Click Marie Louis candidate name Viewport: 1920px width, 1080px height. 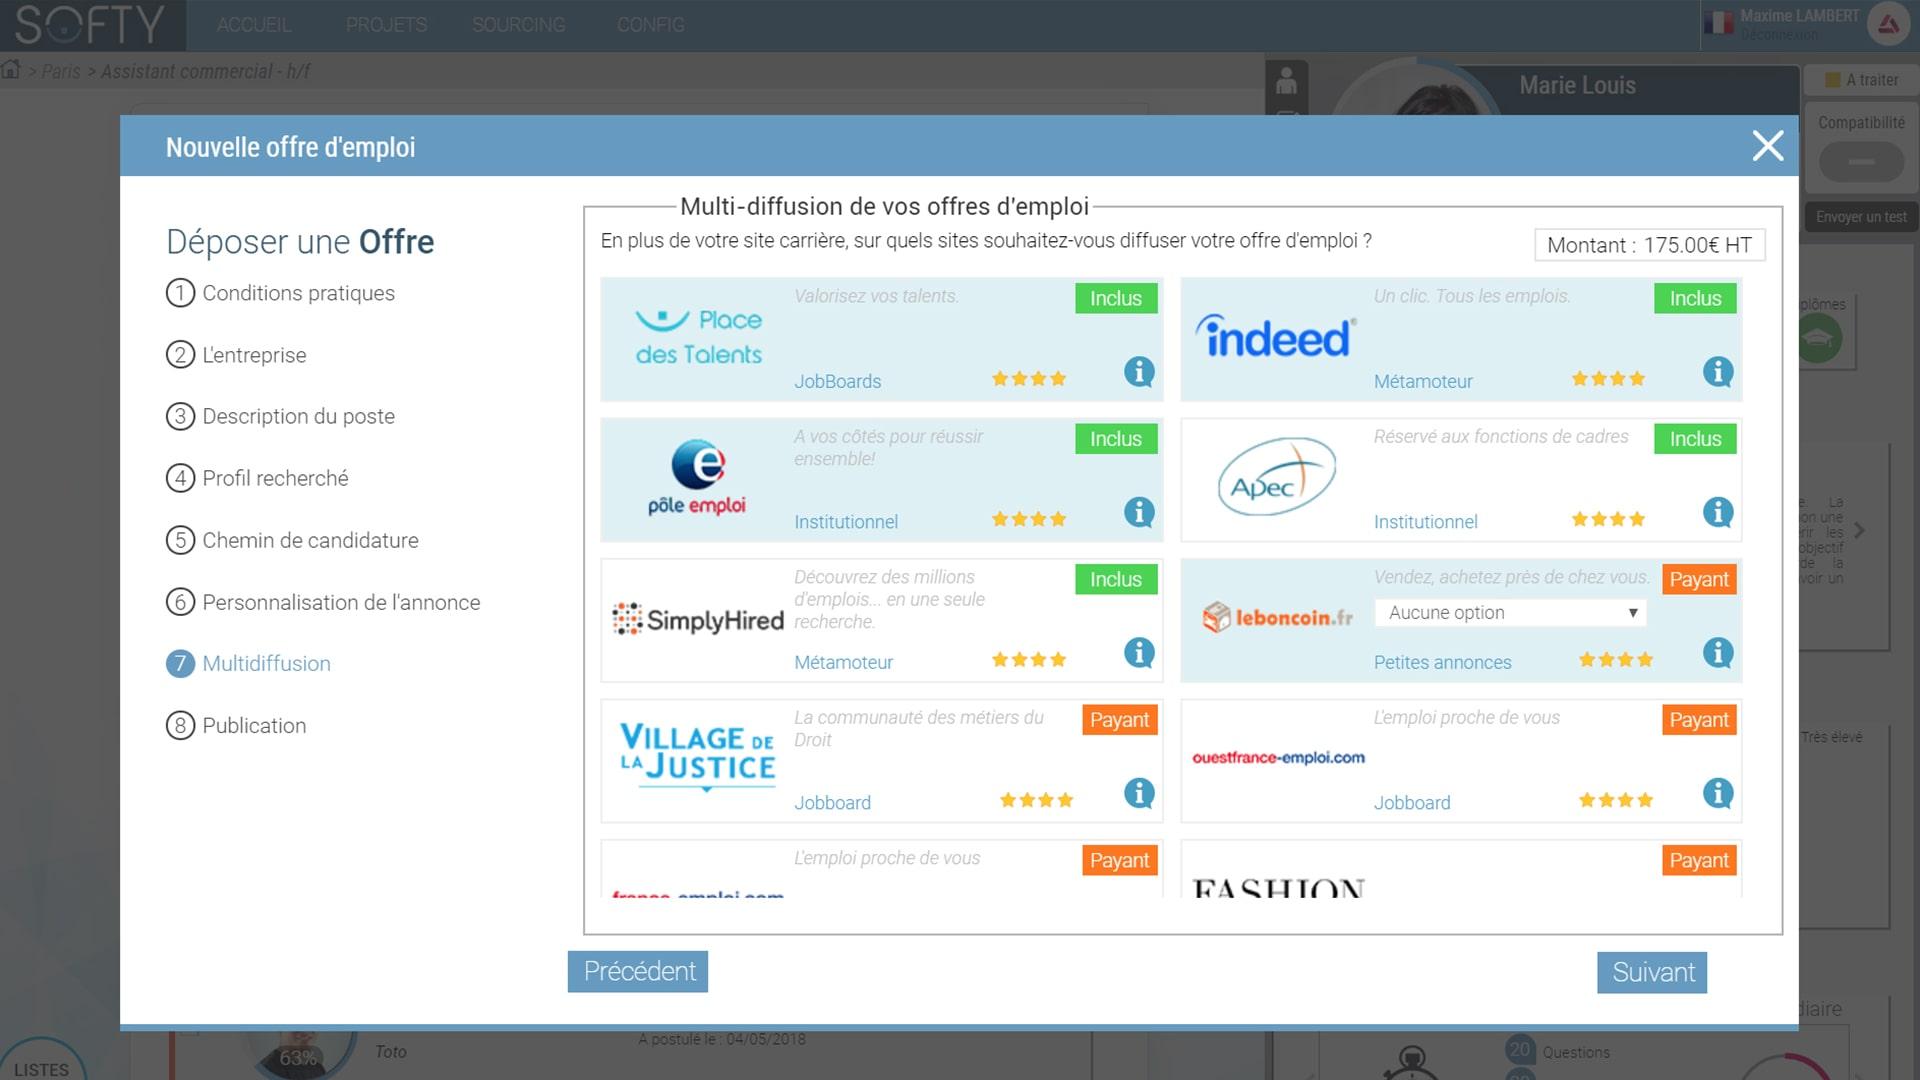[1577, 85]
